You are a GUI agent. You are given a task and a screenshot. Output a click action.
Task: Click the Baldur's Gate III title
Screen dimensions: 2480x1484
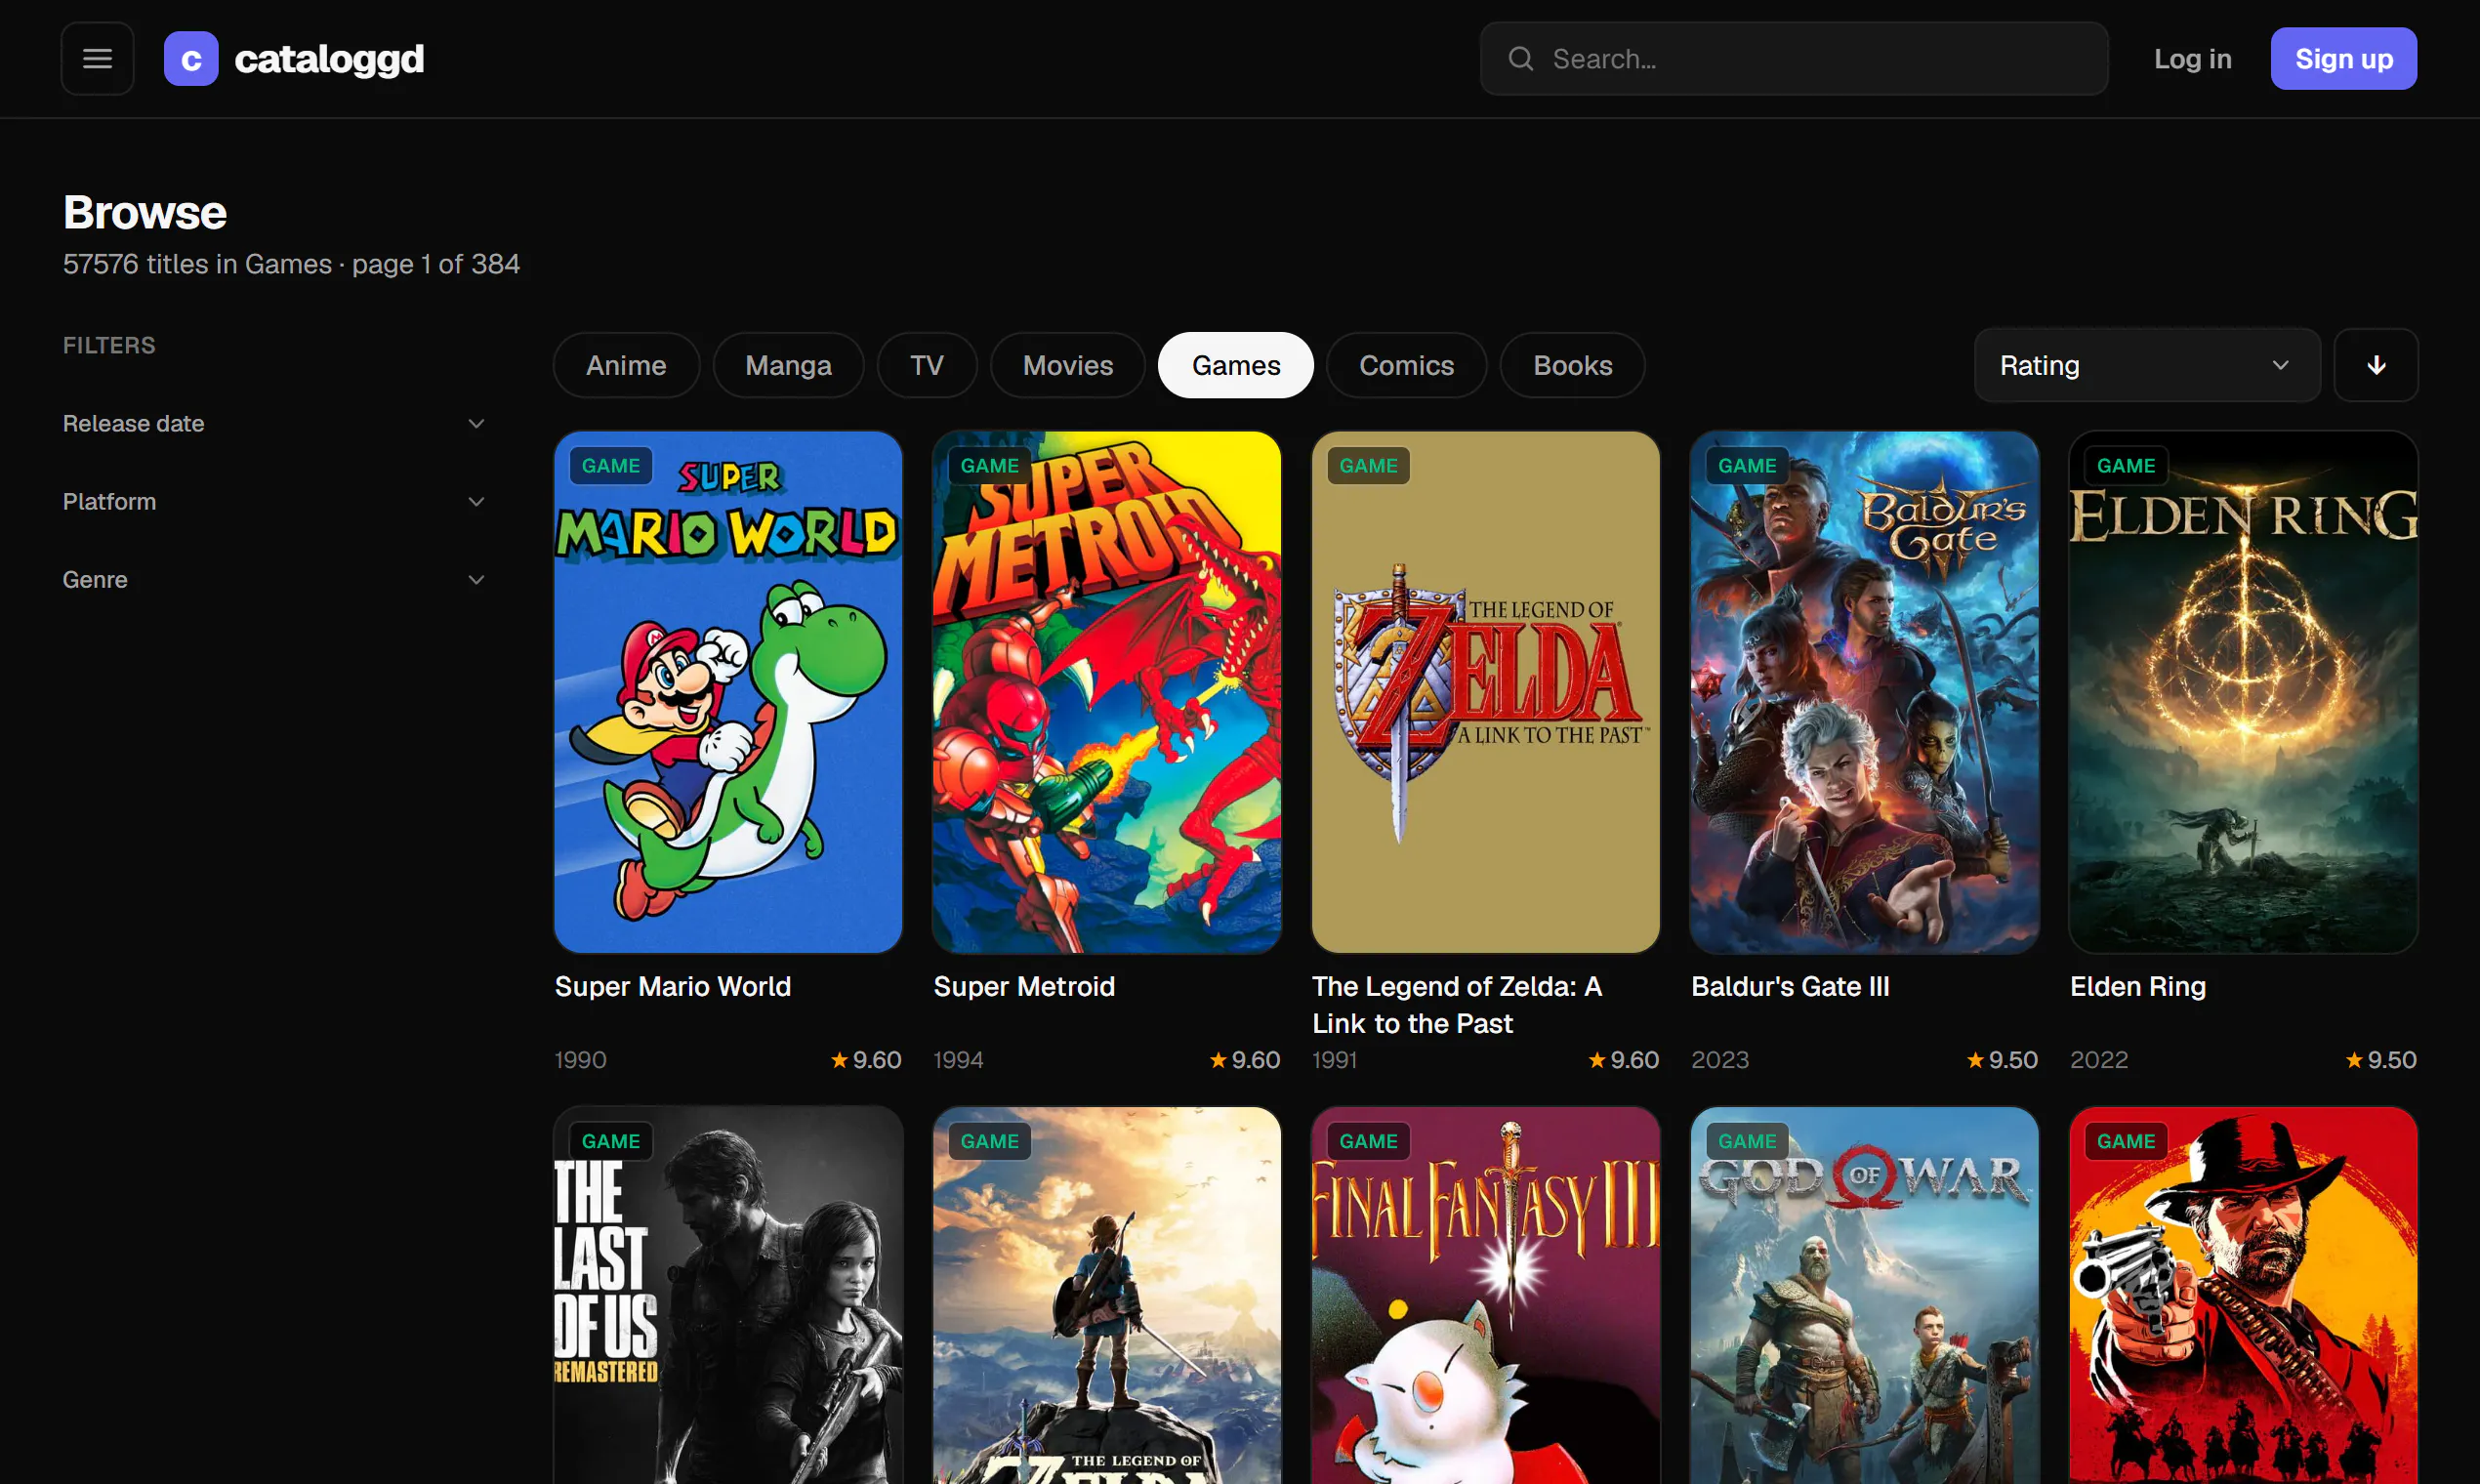(x=1789, y=987)
